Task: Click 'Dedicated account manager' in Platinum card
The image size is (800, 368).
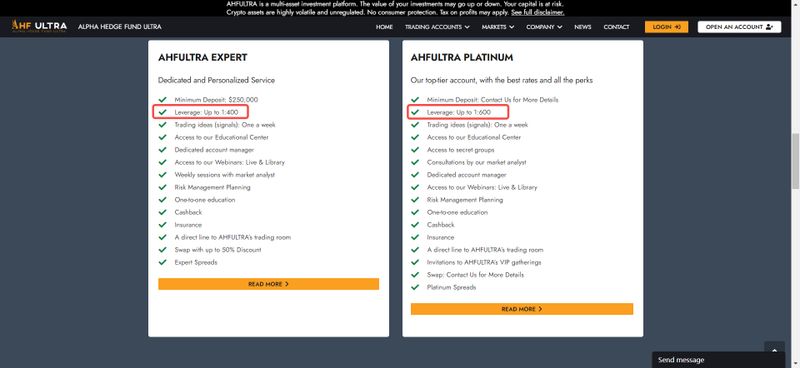Action: tap(466, 175)
